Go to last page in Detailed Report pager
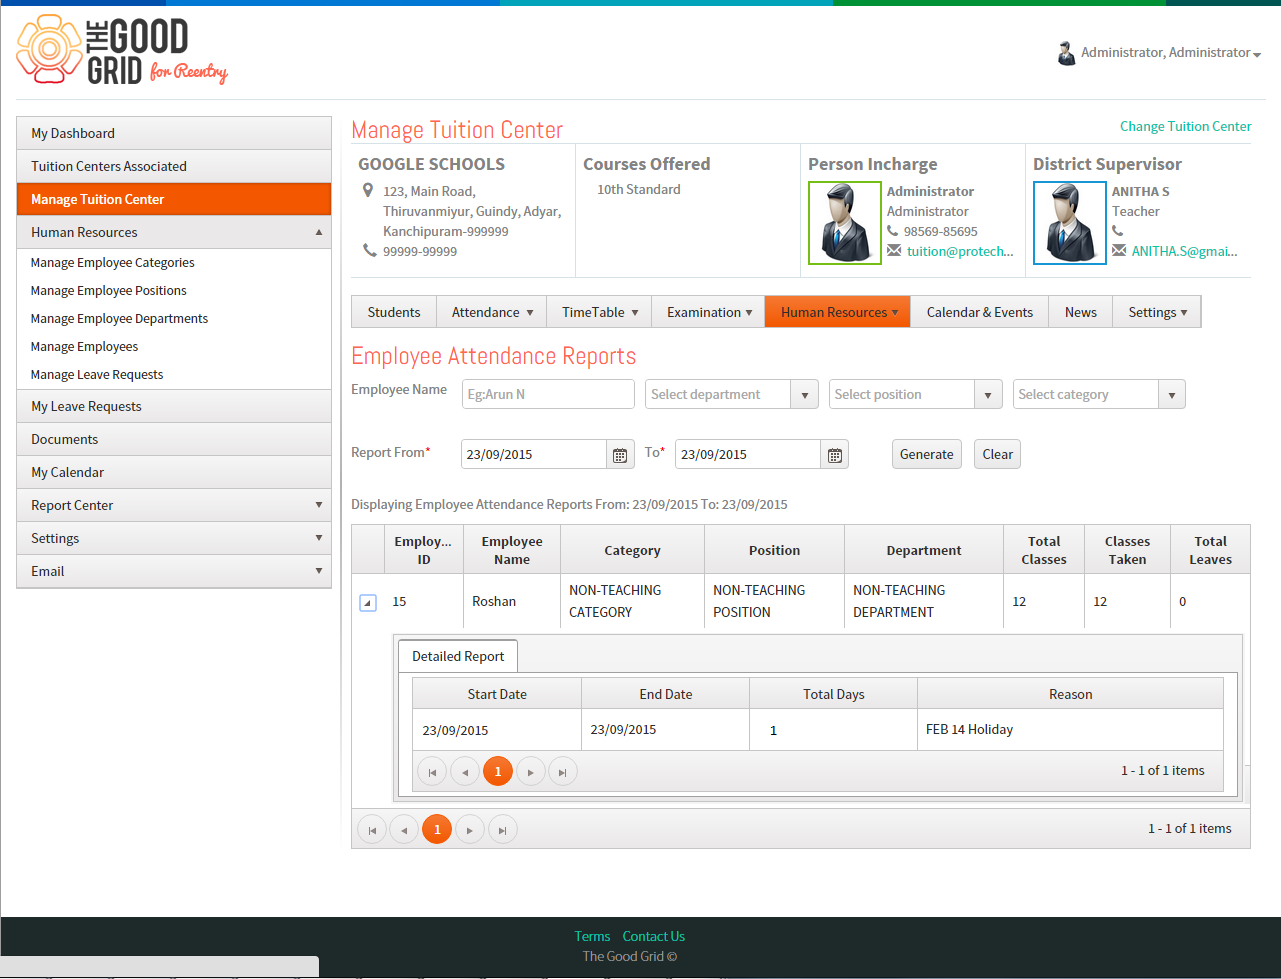Image resolution: width=1281 pixels, height=979 pixels. pos(563,771)
